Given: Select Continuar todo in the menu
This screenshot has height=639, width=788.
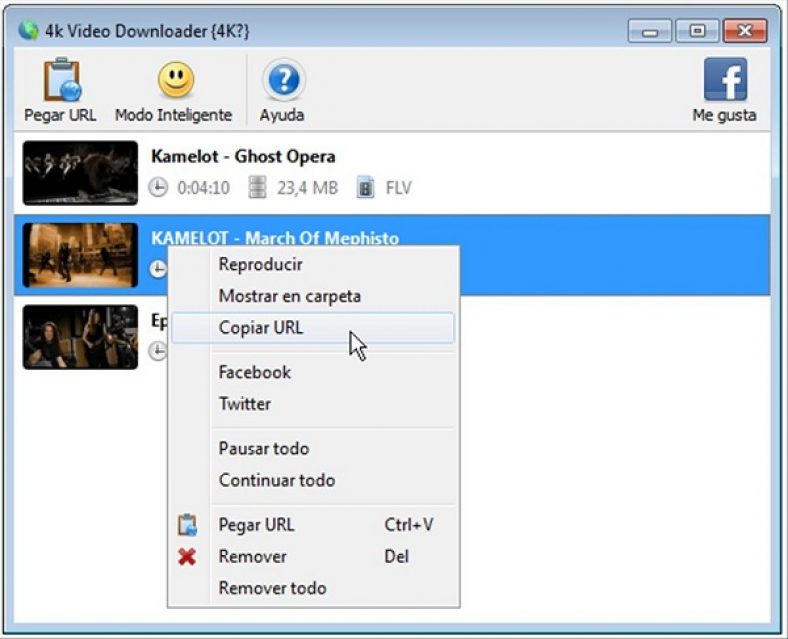Looking at the screenshot, I should click(314, 480).
